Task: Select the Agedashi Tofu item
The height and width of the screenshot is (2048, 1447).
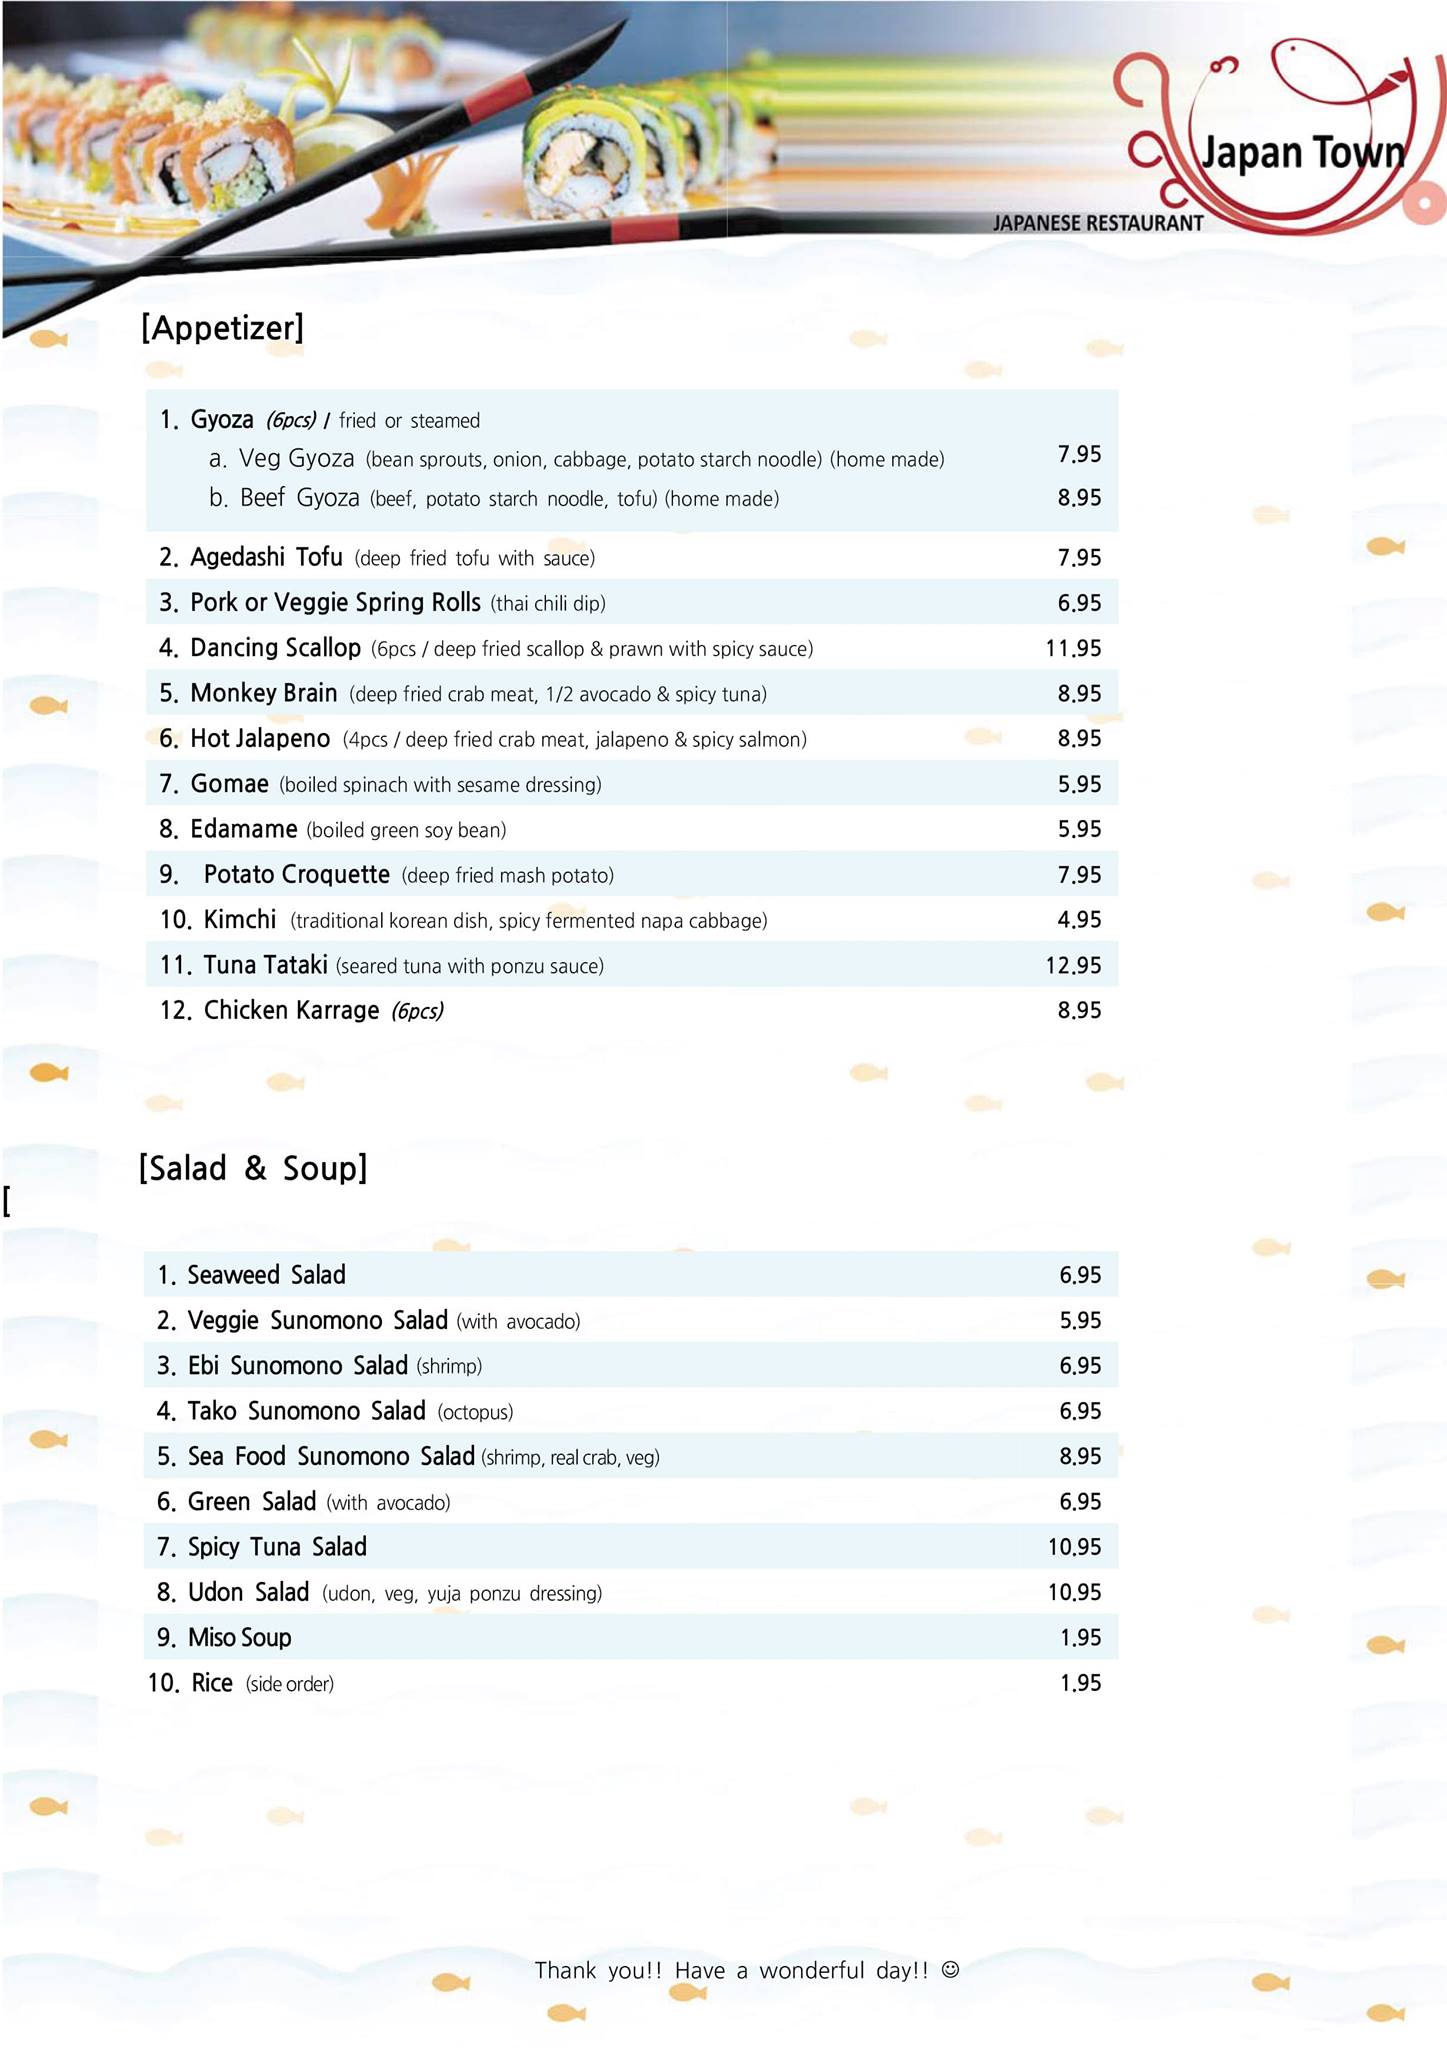Action: click(266, 557)
